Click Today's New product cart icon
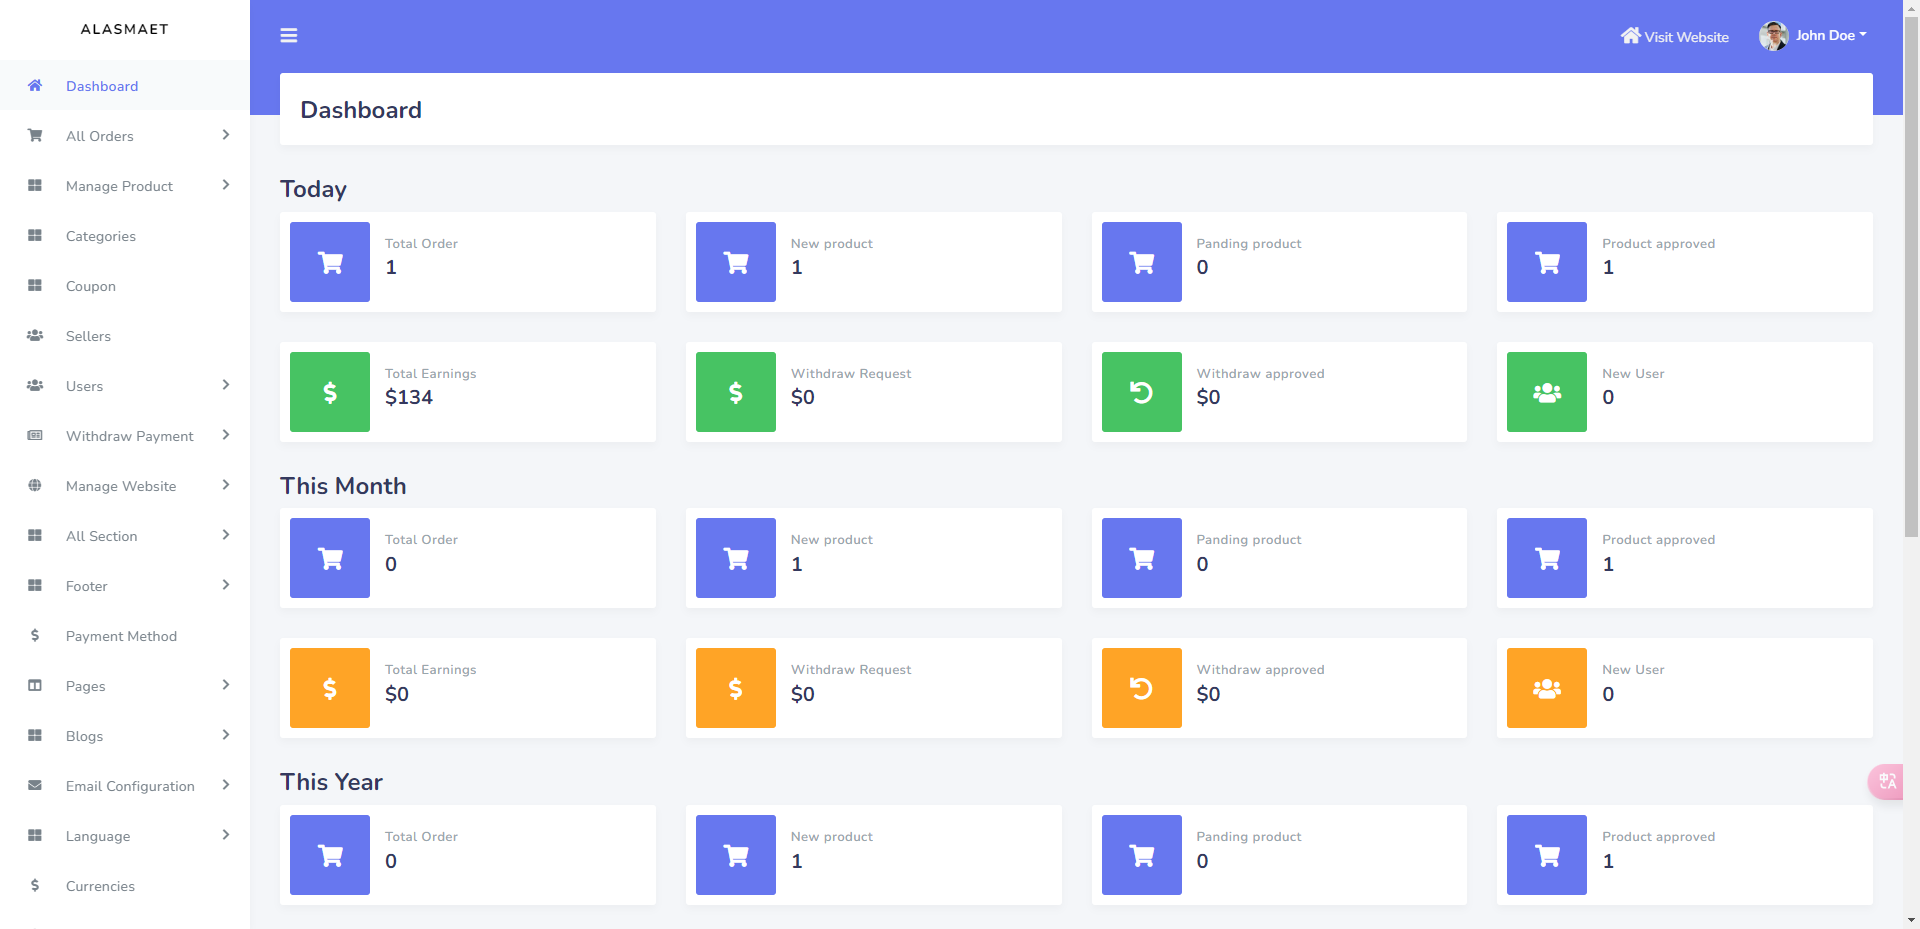1920x929 pixels. coord(736,262)
